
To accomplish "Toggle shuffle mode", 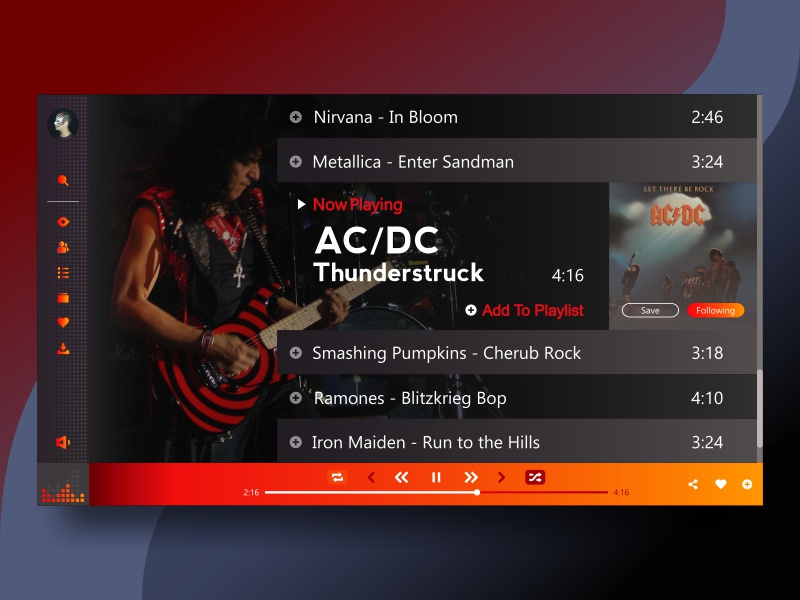I will click(535, 478).
